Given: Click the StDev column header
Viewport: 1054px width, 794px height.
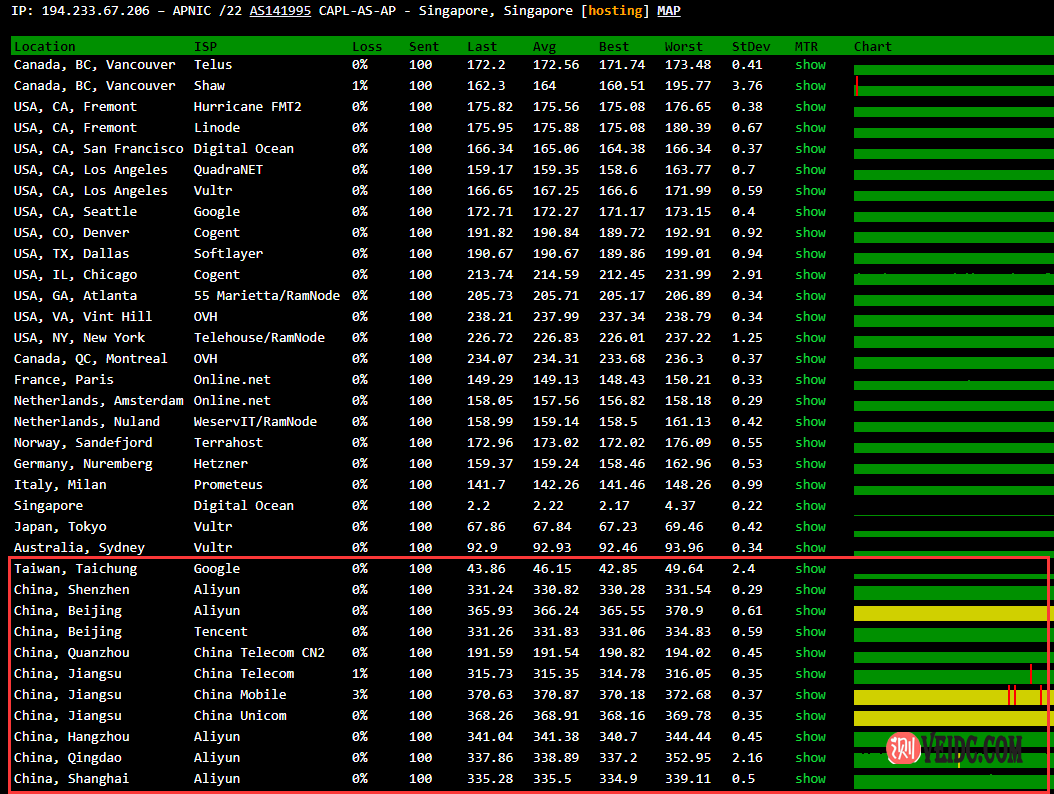Looking at the screenshot, I should (x=751, y=47).
